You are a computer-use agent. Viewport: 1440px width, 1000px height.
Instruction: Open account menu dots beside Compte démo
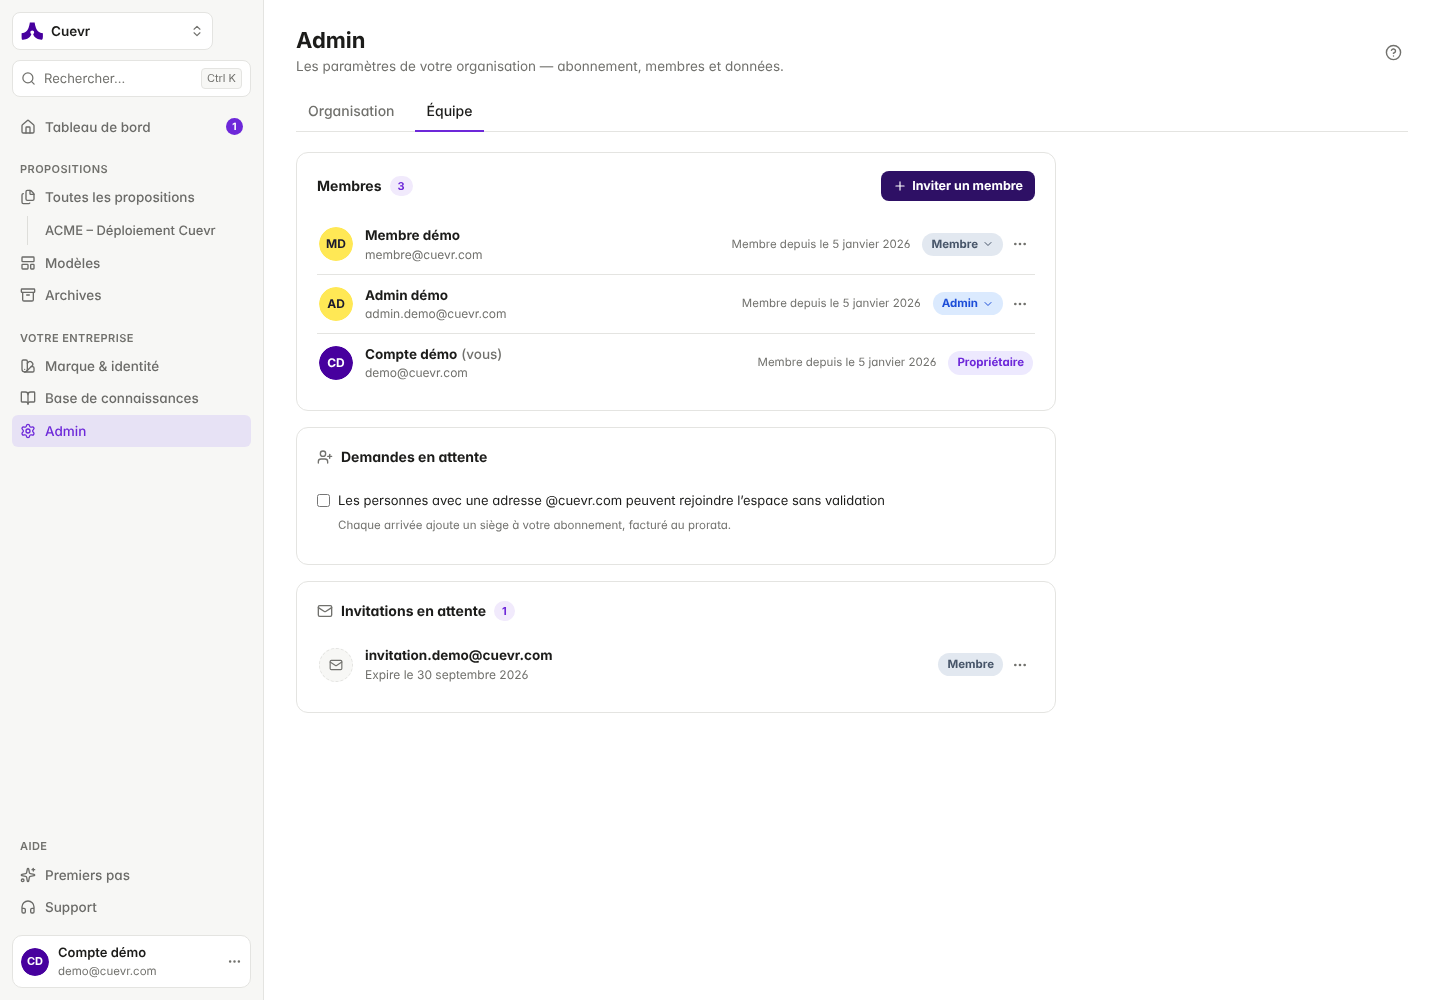[234, 962]
